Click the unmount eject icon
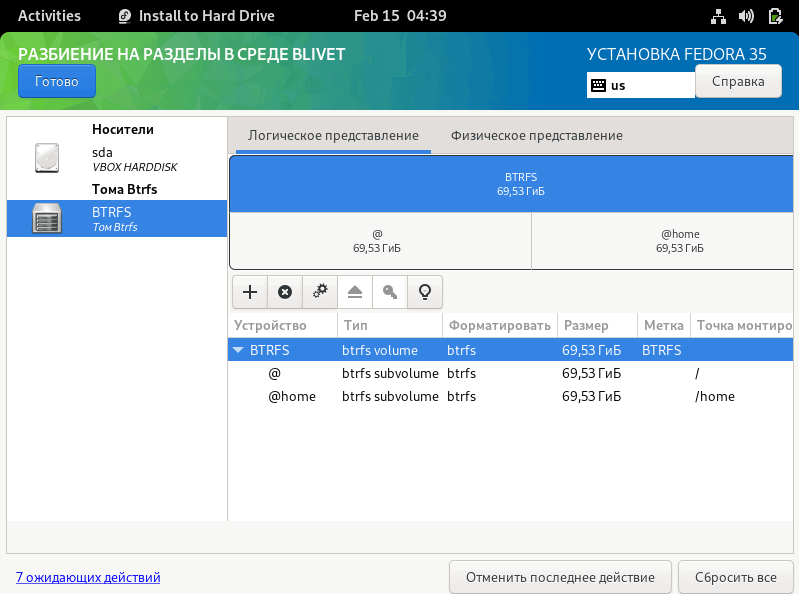 [355, 292]
